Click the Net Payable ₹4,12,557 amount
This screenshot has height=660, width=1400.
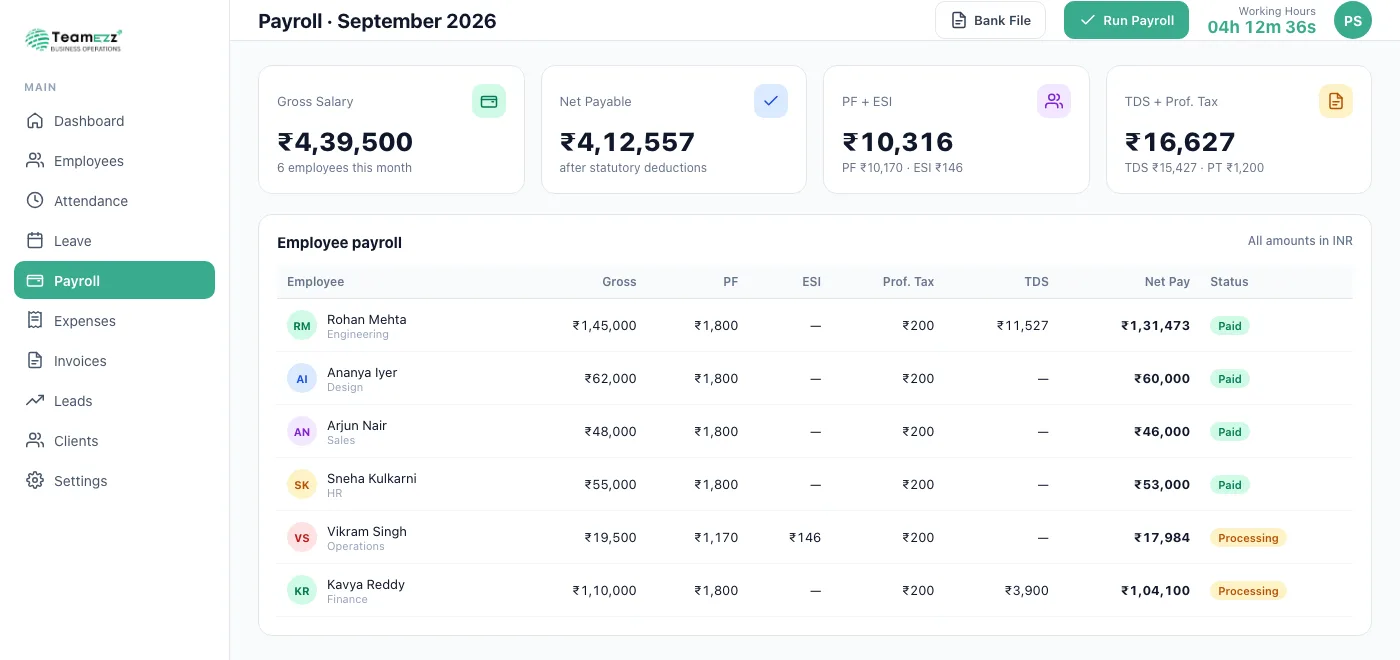coord(627,142)
